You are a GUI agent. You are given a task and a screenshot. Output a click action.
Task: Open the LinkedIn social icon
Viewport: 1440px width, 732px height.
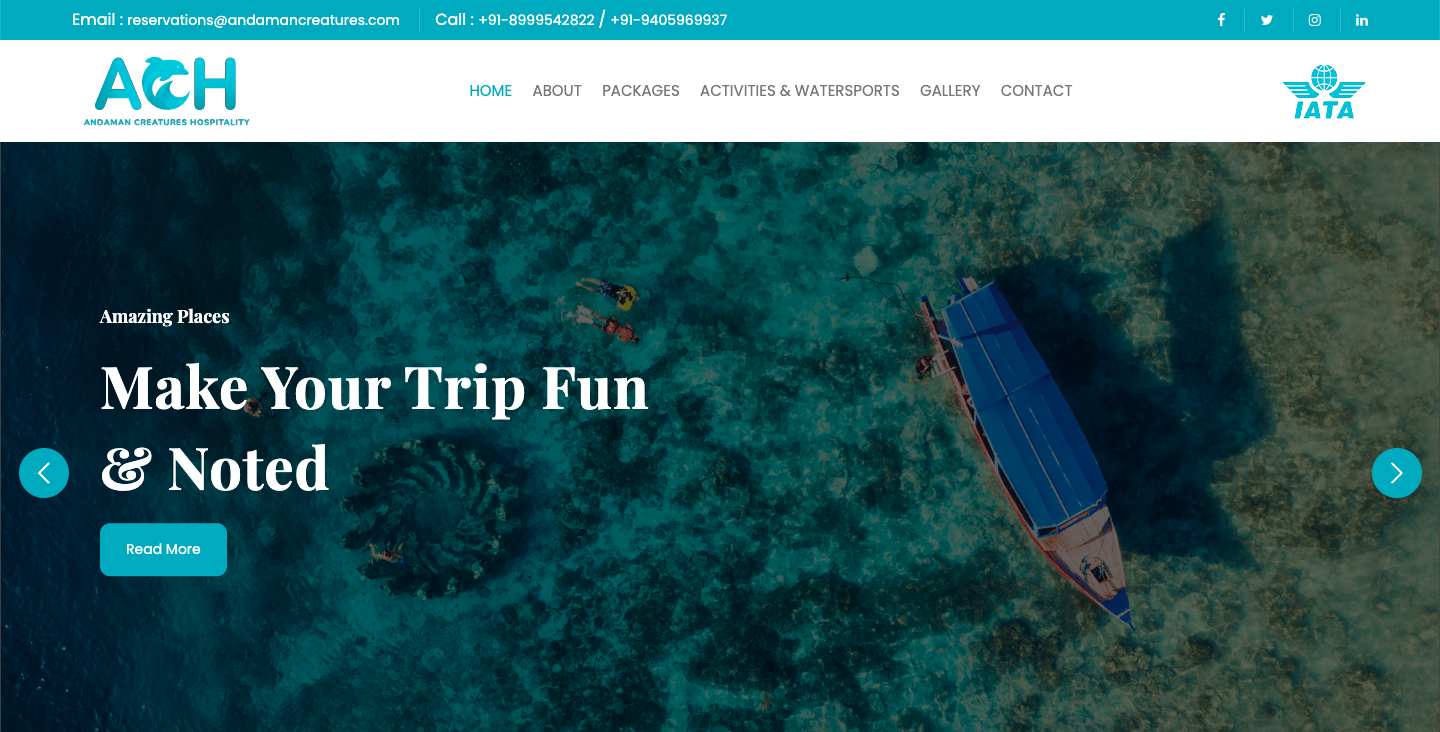coord(1362,20)
